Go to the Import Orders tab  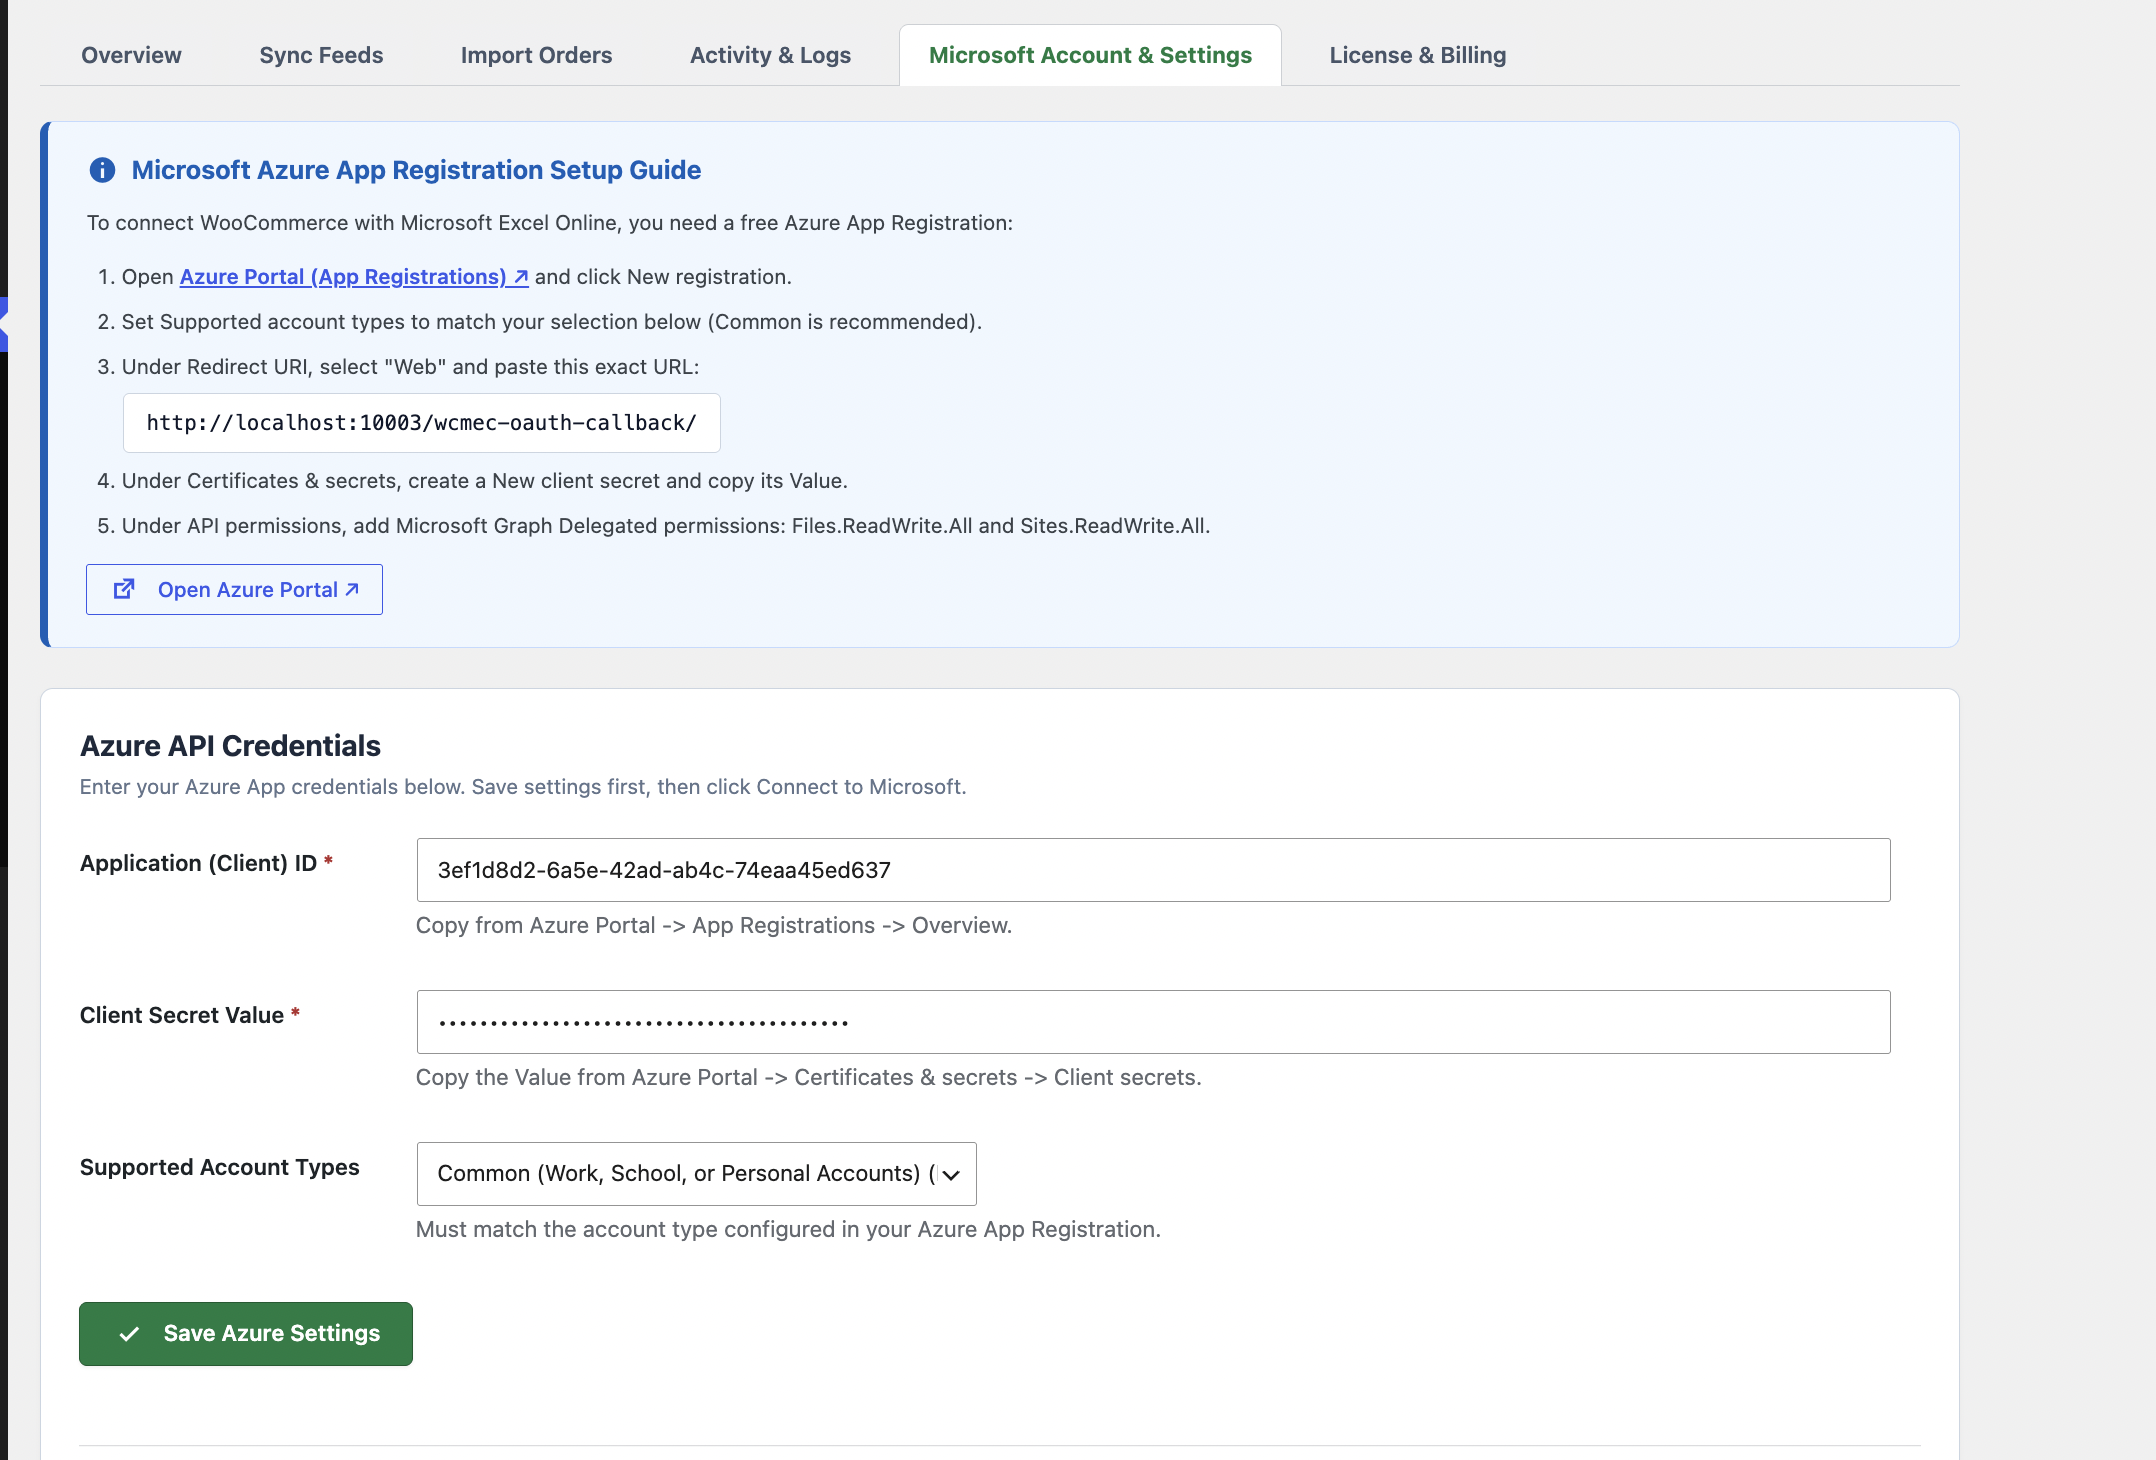point(536,55)
